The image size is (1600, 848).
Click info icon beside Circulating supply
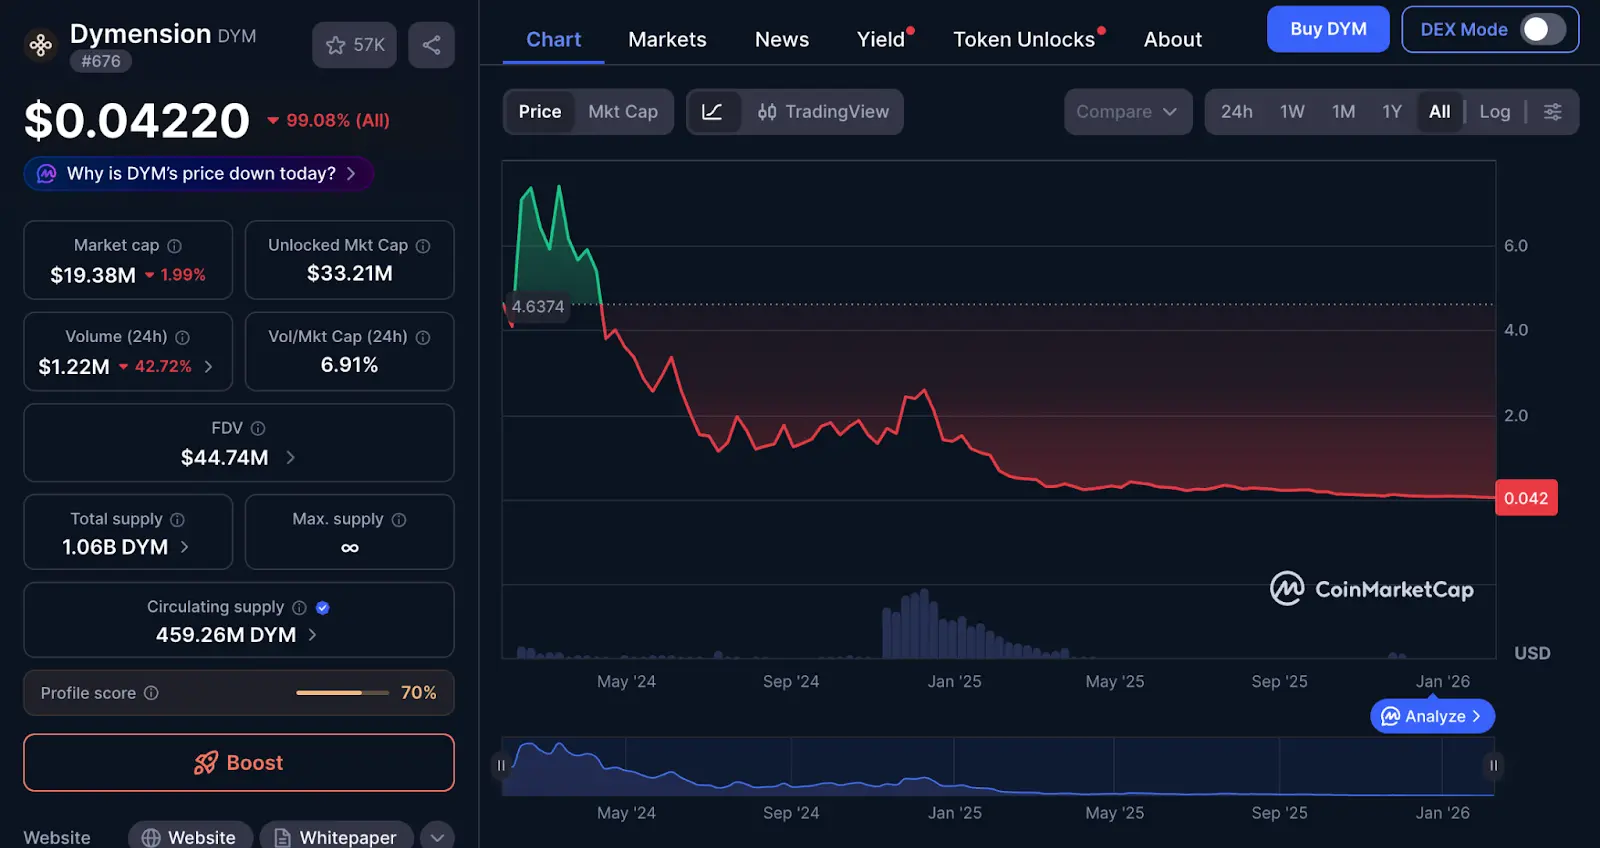pos(299,608)
